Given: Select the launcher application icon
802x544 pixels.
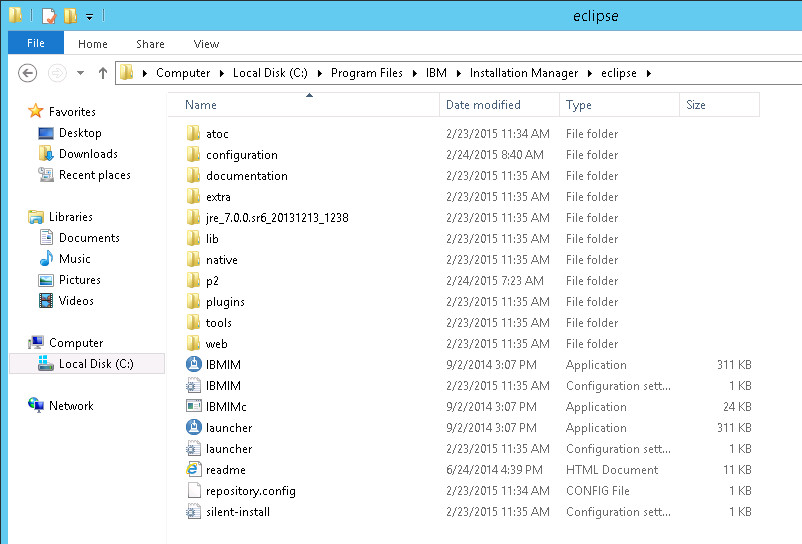Looking at the screenshot, I should coord(193,427).
